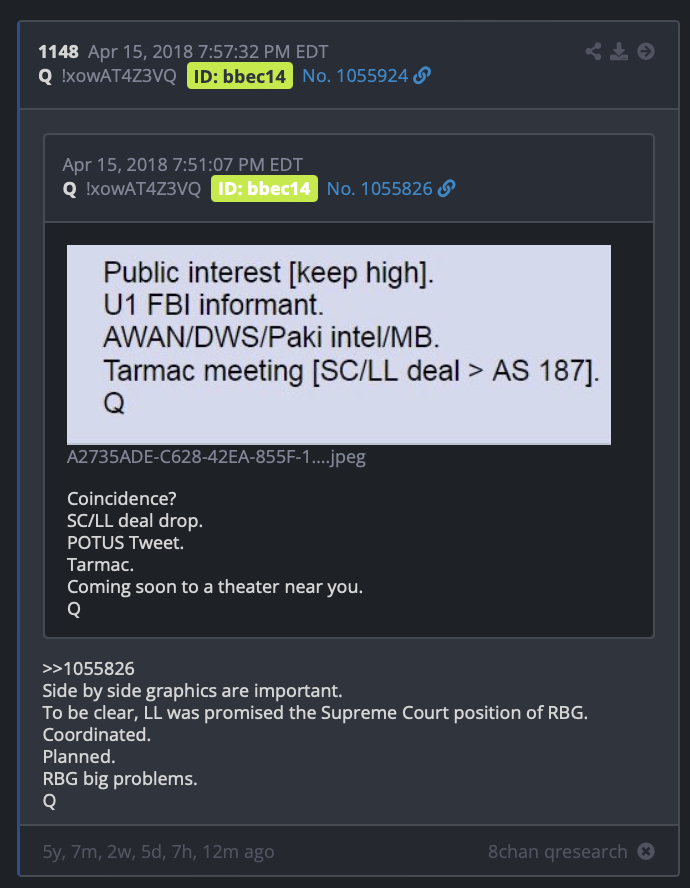The height and width of the screenshot is (888, 690).
Task: Click the top post timestamp Apr 15 7:57:32 PM
Action: (x=208, y=52)
